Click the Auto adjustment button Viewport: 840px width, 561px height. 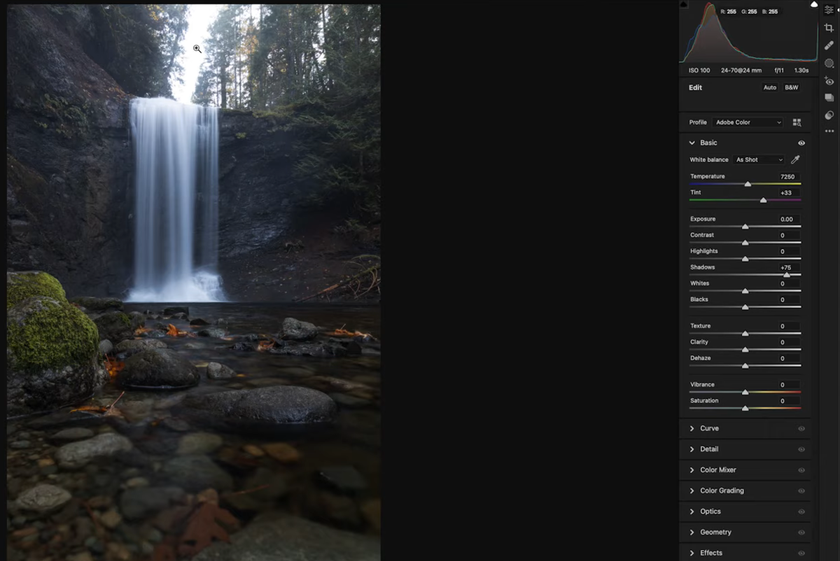click(x=770, y=87)
